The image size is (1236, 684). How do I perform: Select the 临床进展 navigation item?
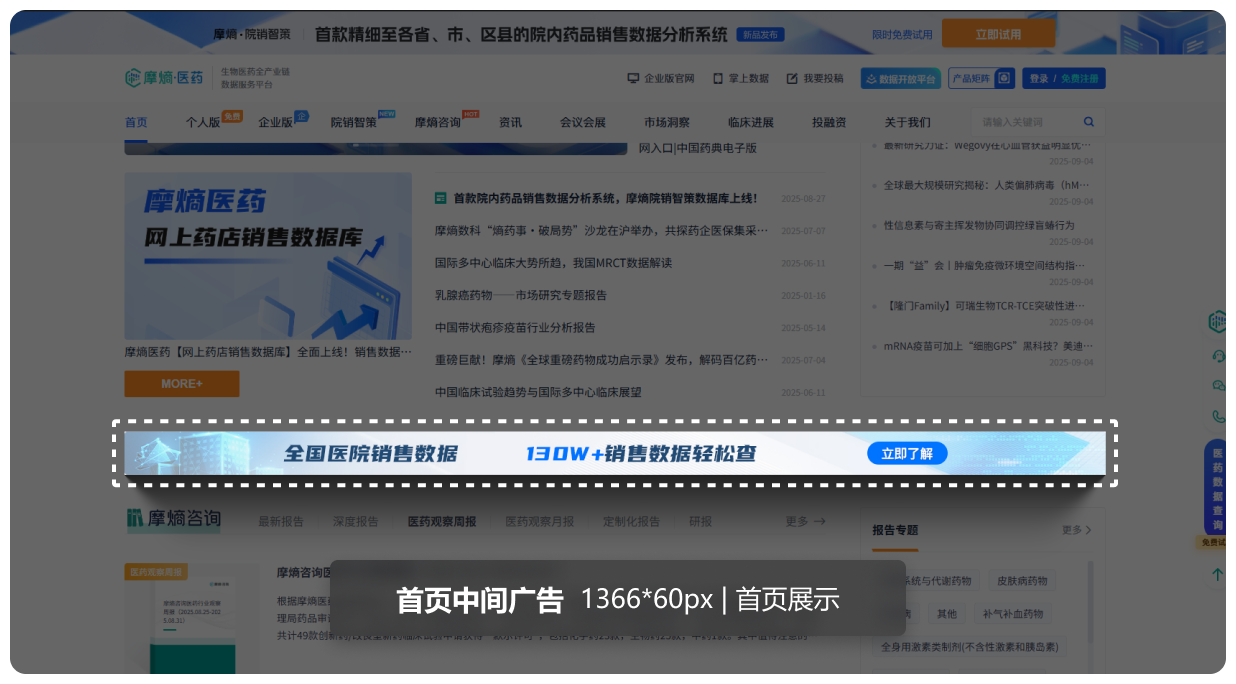(750, 122)
